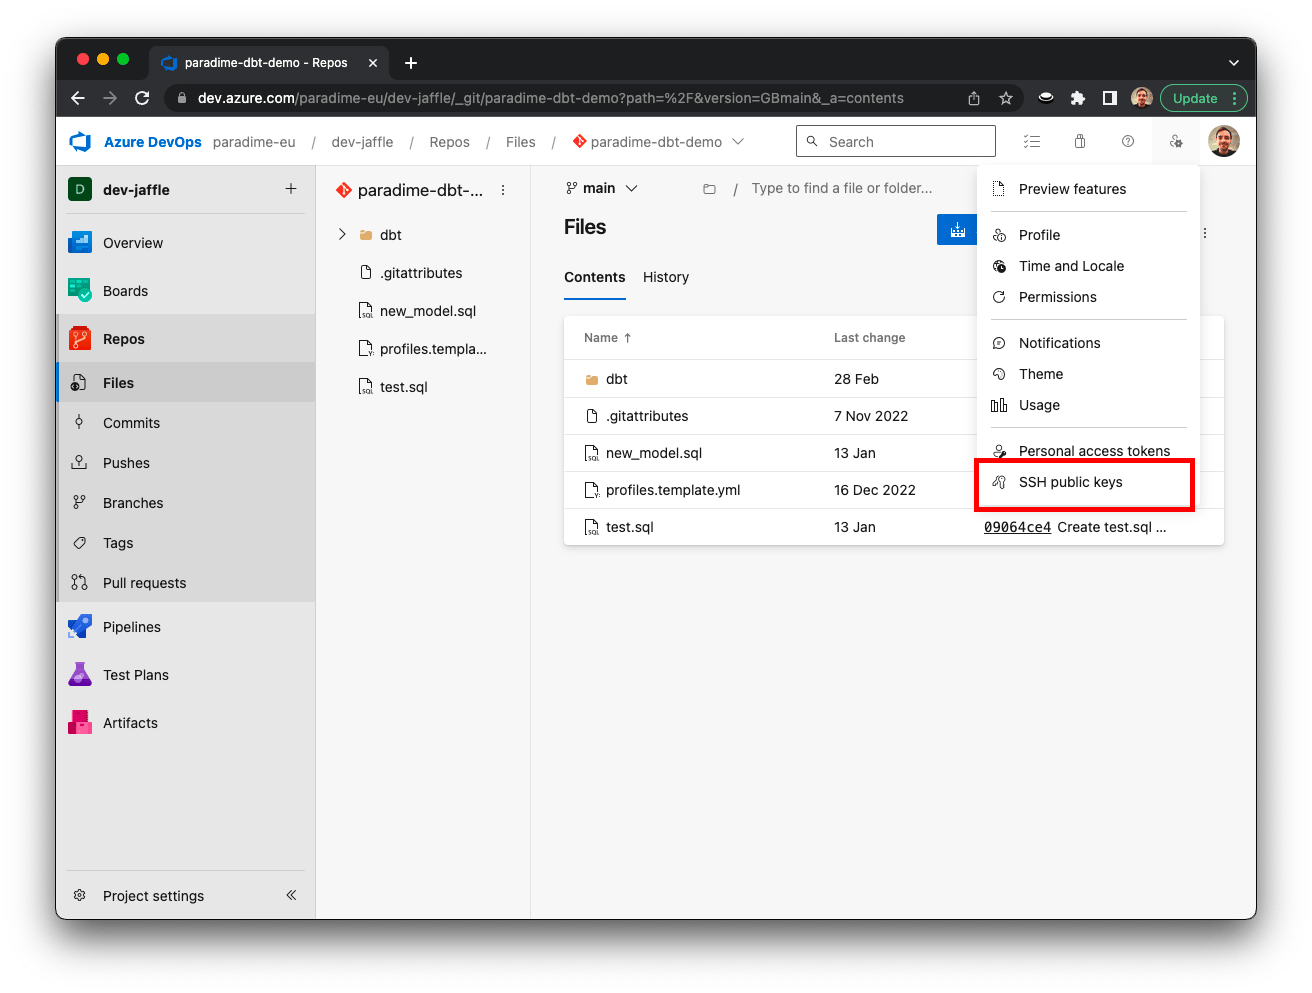Click the find file or folder field
The height and width of the screenshot is (993, 1312).
841,188
